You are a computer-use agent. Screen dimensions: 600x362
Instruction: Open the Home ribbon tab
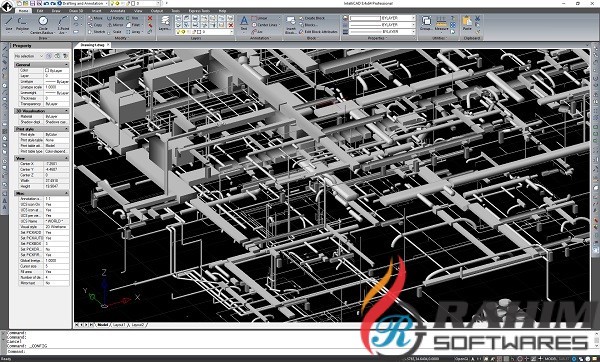point(23,11)
